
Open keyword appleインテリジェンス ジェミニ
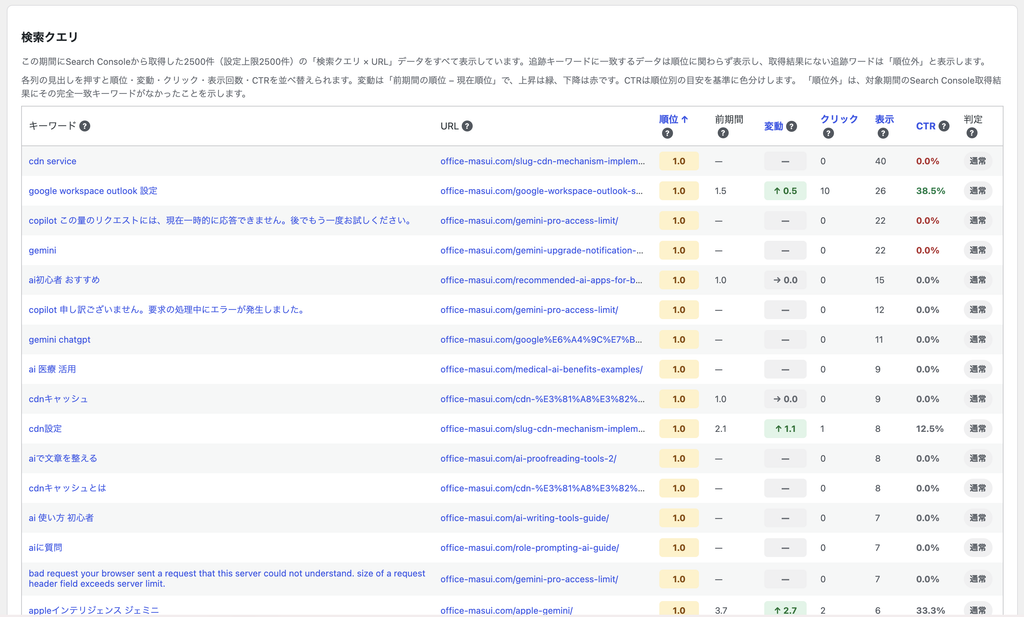(x=93, y=610)
